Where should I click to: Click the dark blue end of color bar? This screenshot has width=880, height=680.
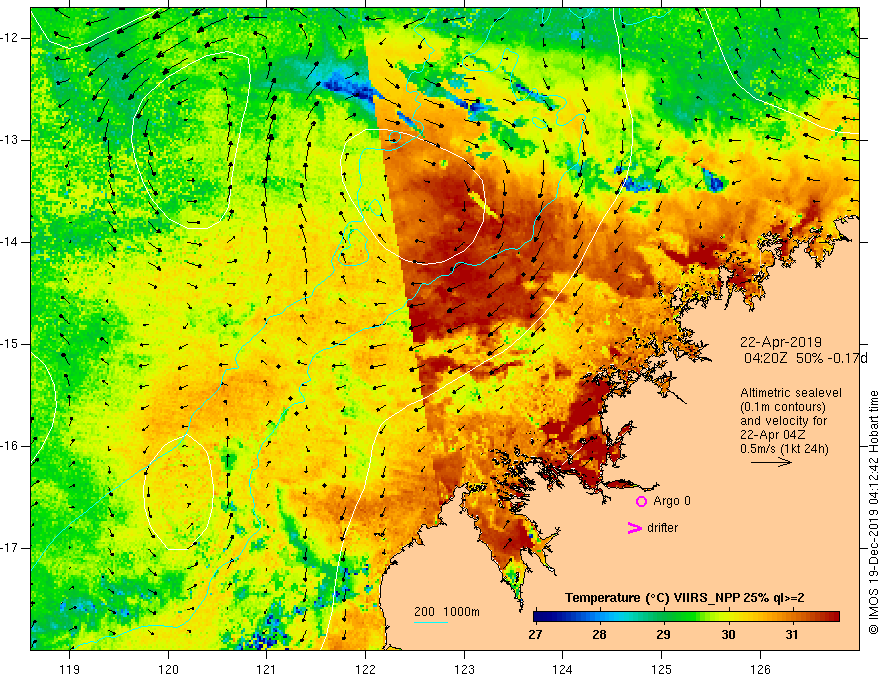(539, 617)
